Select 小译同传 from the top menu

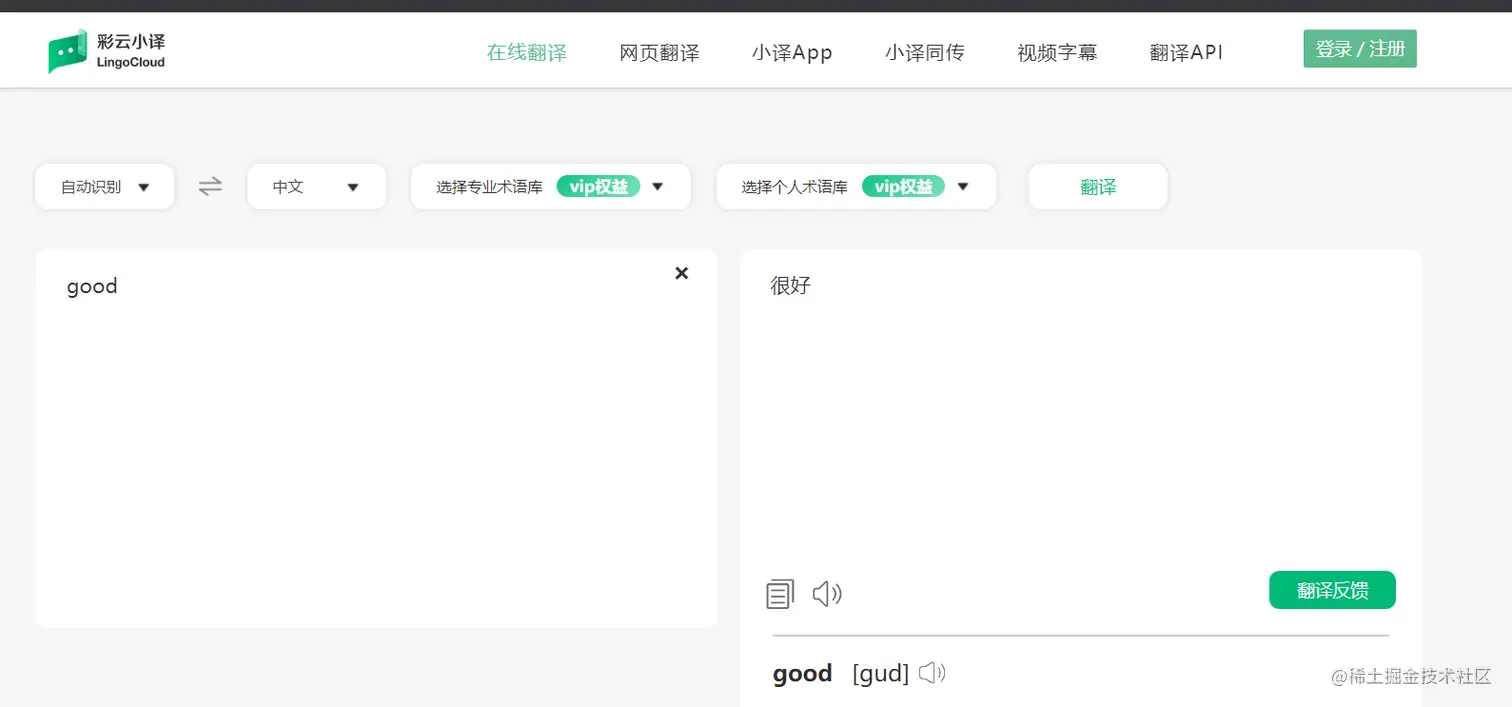point(925,53)
